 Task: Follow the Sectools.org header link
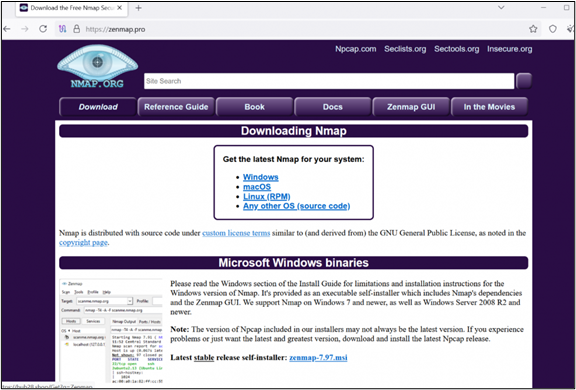[x=457, y=49]
